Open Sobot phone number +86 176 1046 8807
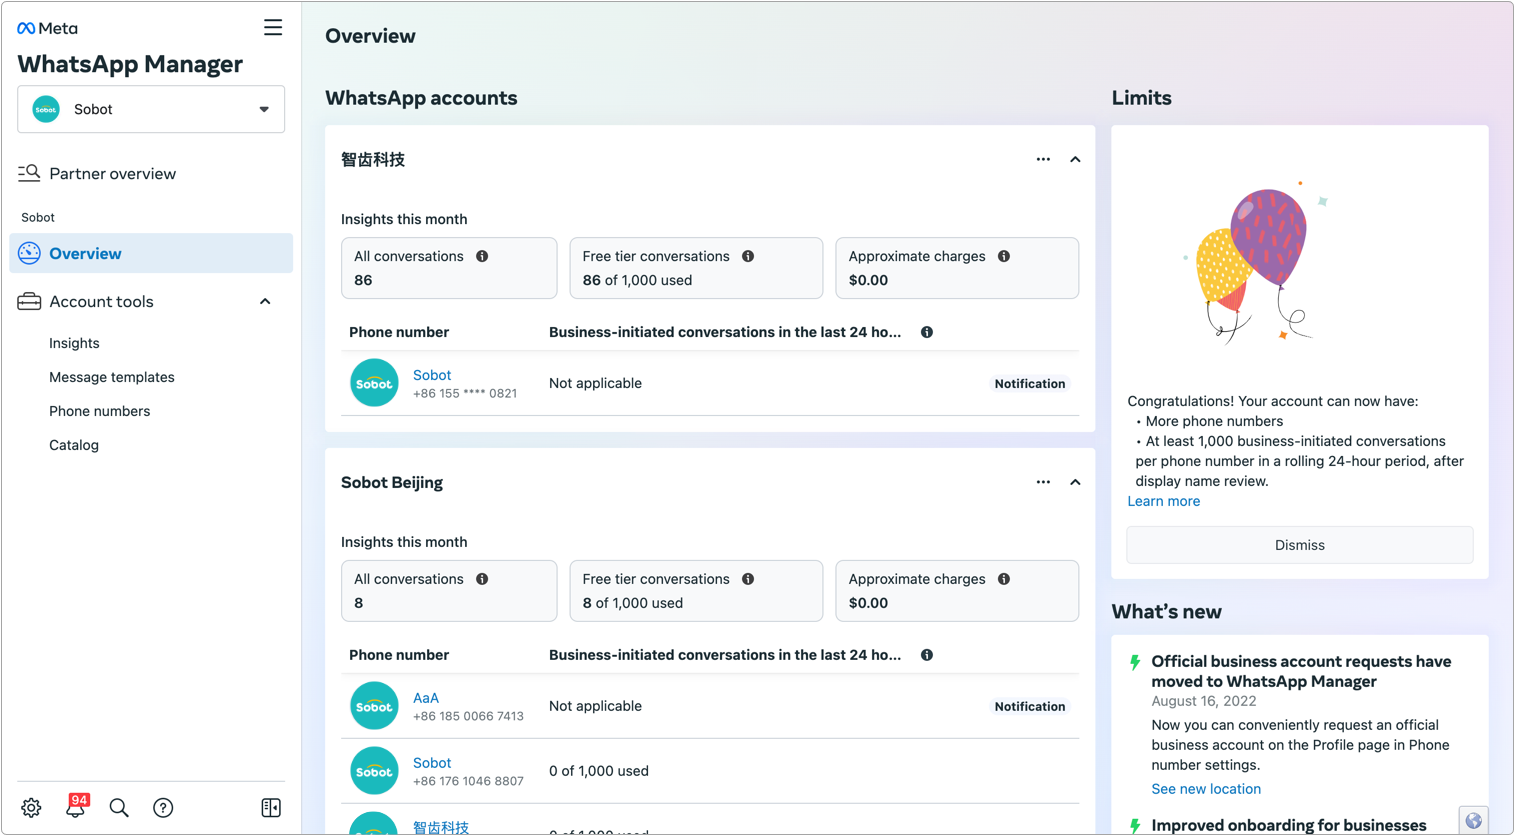This screenshot has height=835, width=1514. [432, 763]
